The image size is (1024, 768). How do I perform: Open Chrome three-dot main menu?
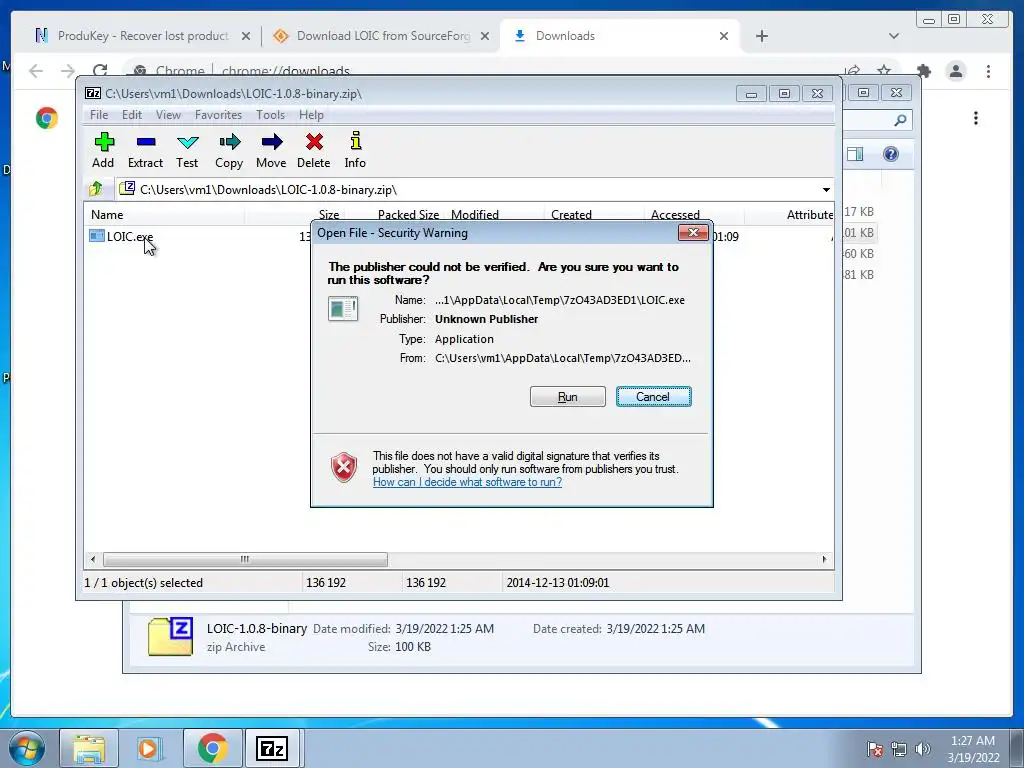pos(989,71)
